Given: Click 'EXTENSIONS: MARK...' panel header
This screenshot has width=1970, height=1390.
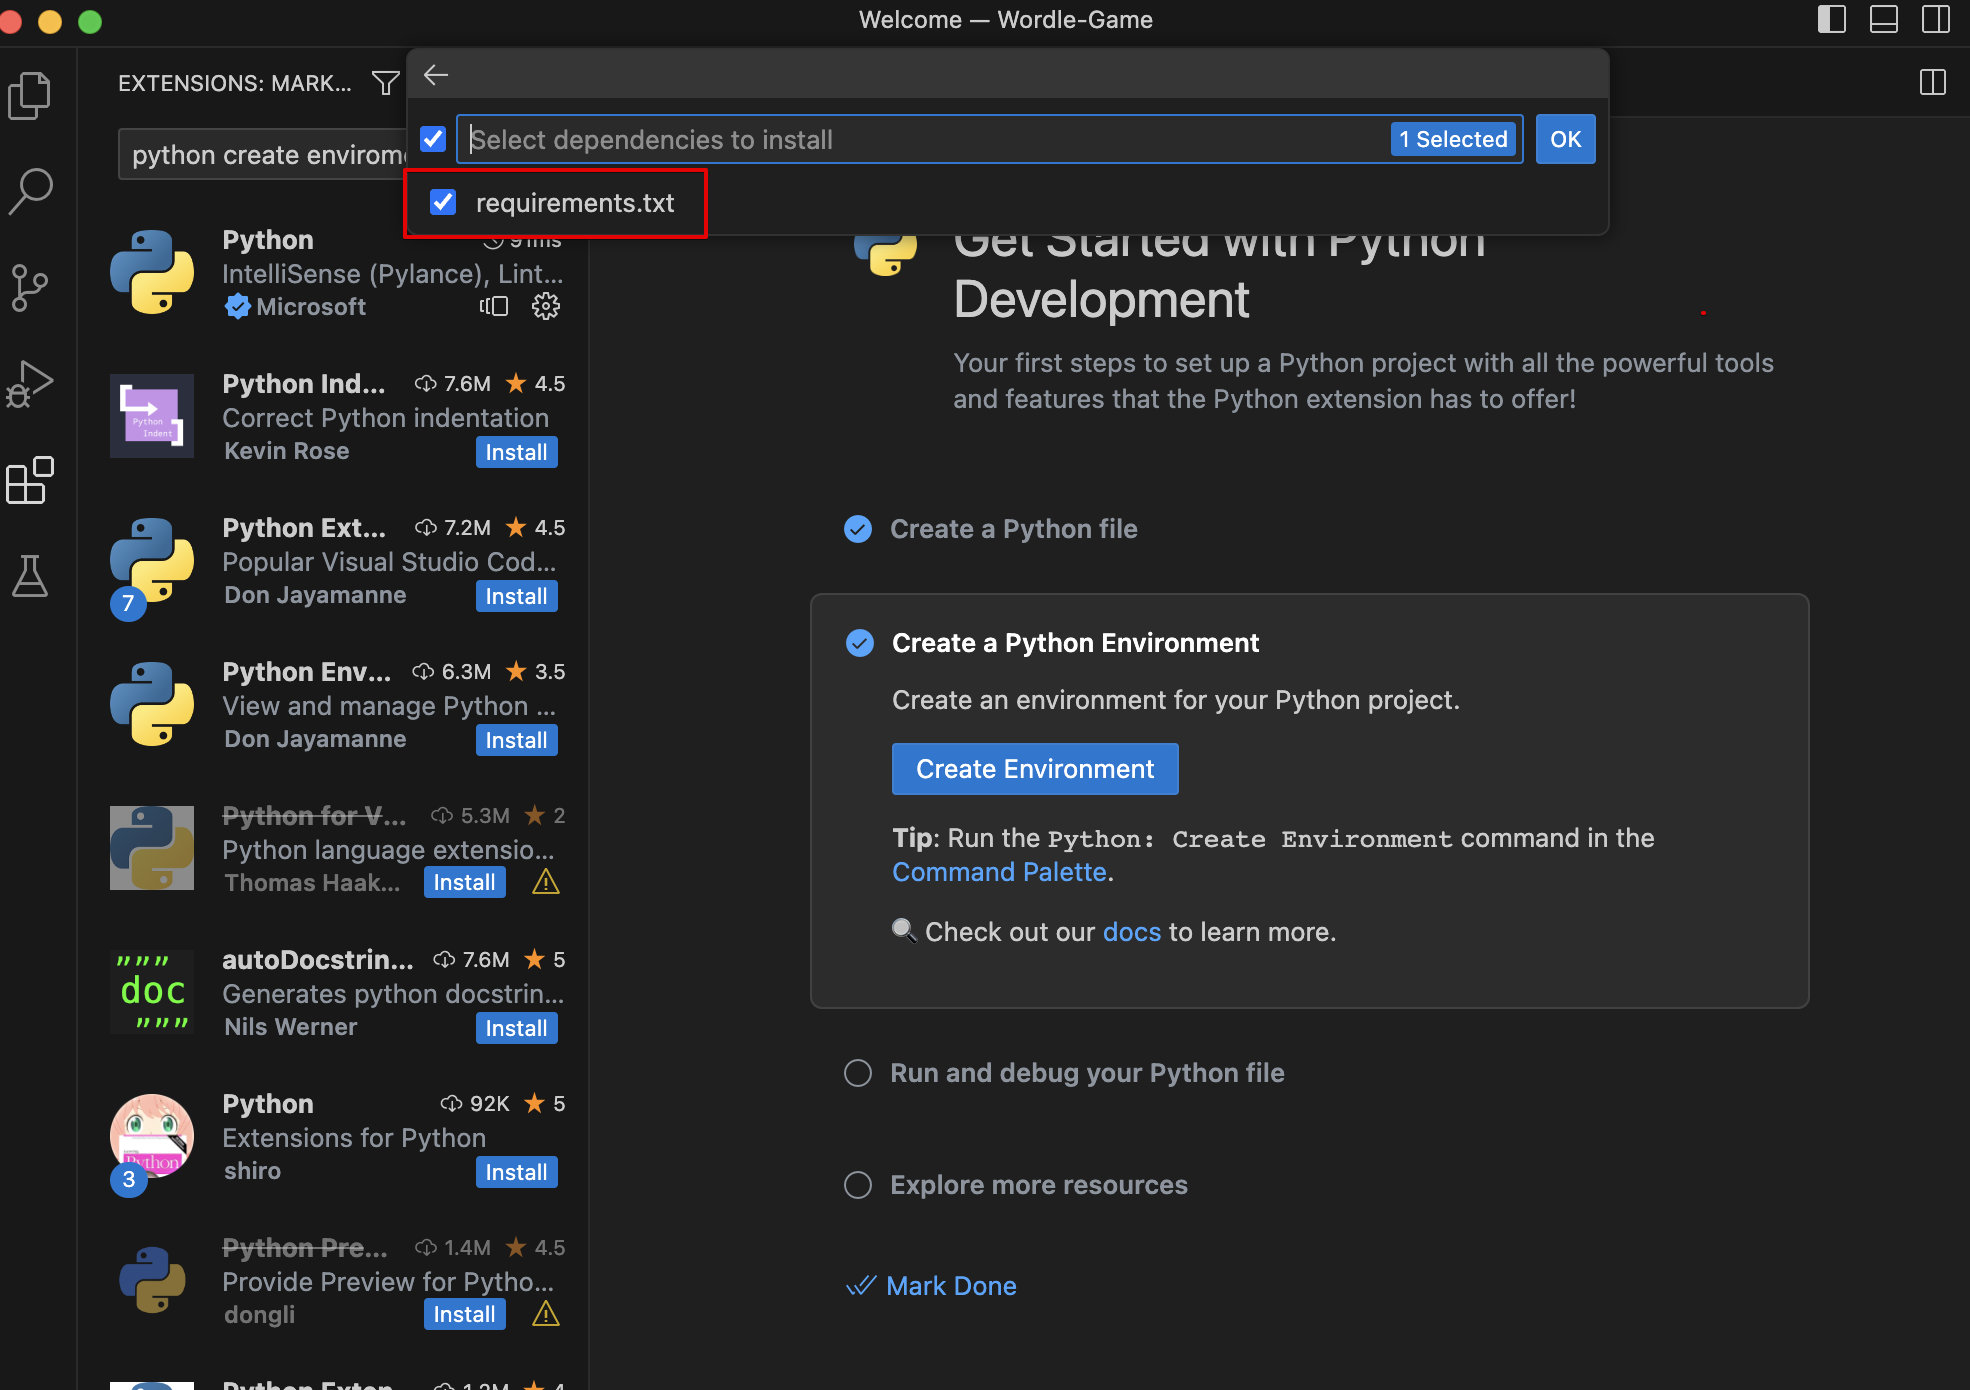Looking at the screenshot, I should [x=235, y=83].
